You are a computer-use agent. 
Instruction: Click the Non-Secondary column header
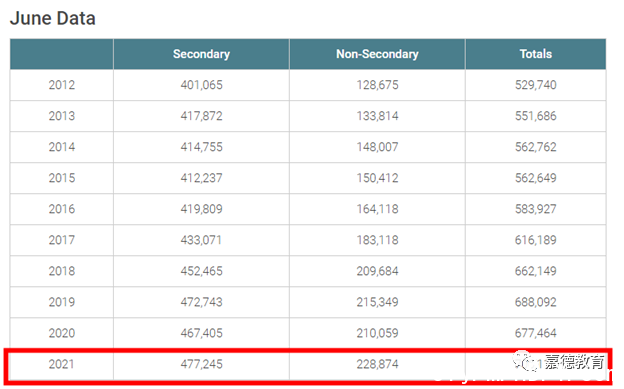tap(377, 54)
